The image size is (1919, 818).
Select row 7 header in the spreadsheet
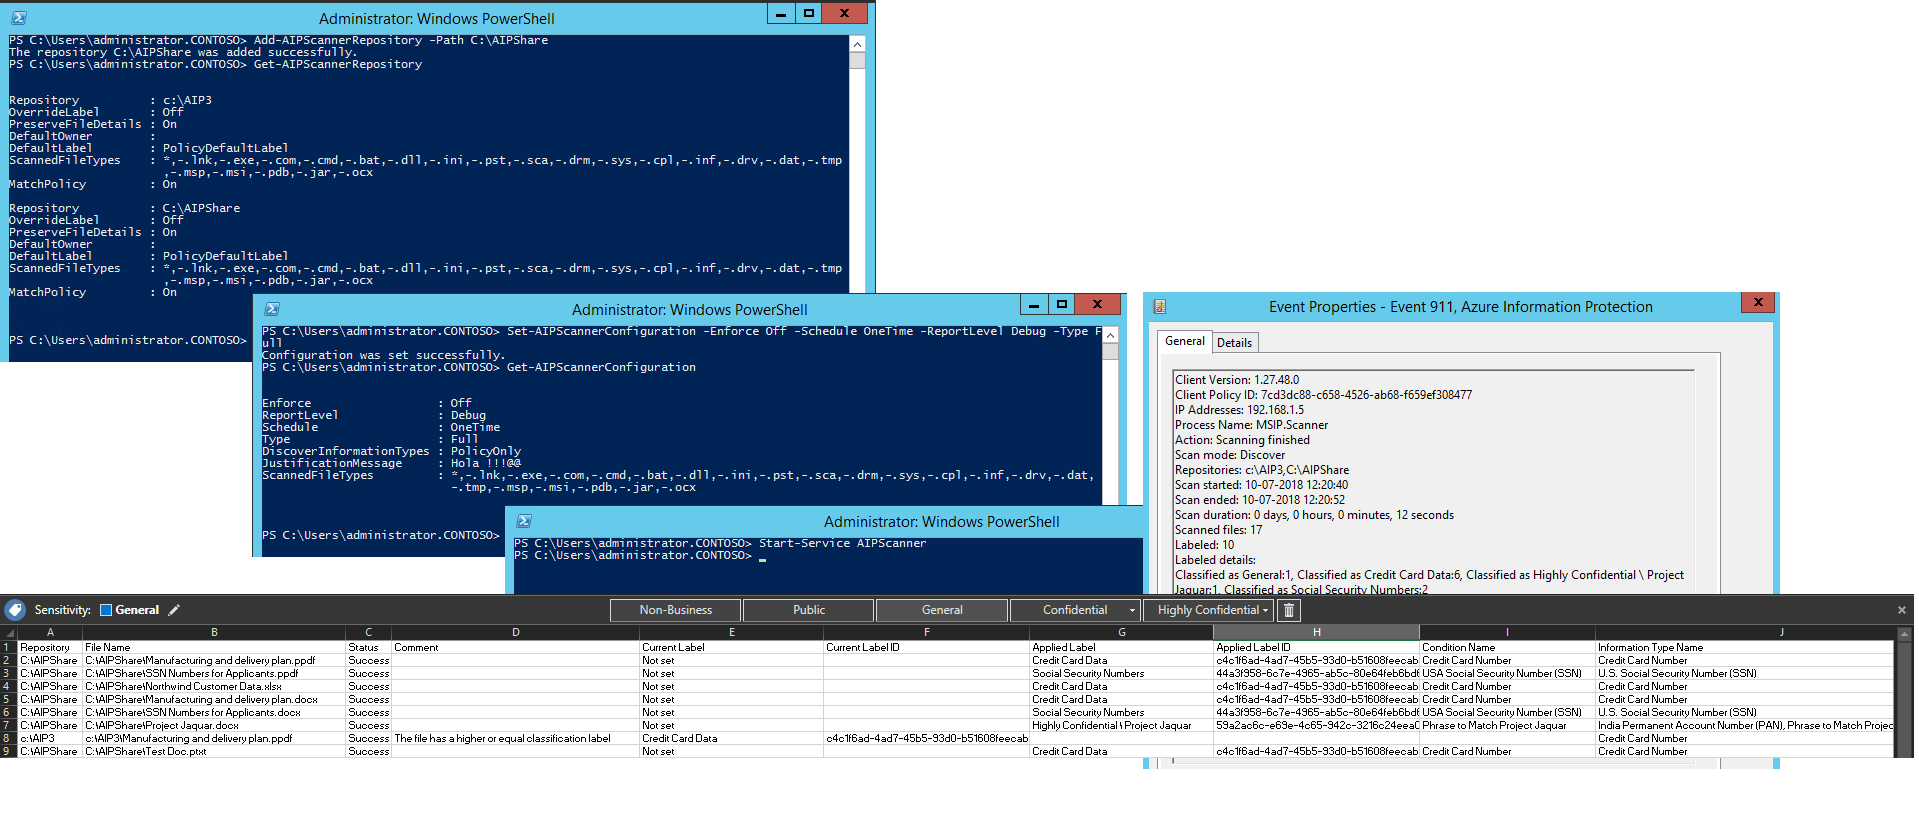(x=8, y=725)
